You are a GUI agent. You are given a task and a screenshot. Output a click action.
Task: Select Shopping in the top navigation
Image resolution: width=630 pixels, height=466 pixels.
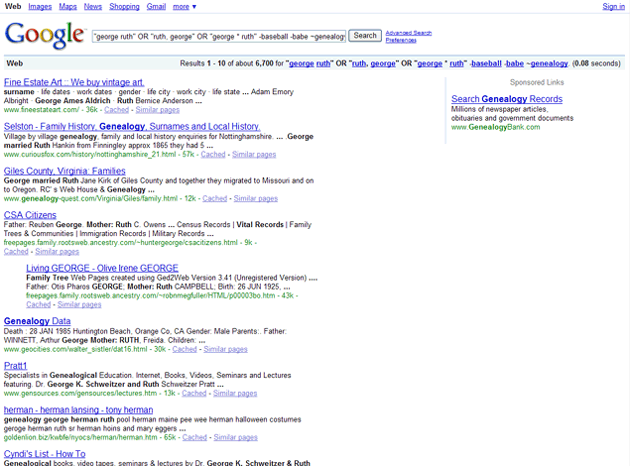[124, 6]
